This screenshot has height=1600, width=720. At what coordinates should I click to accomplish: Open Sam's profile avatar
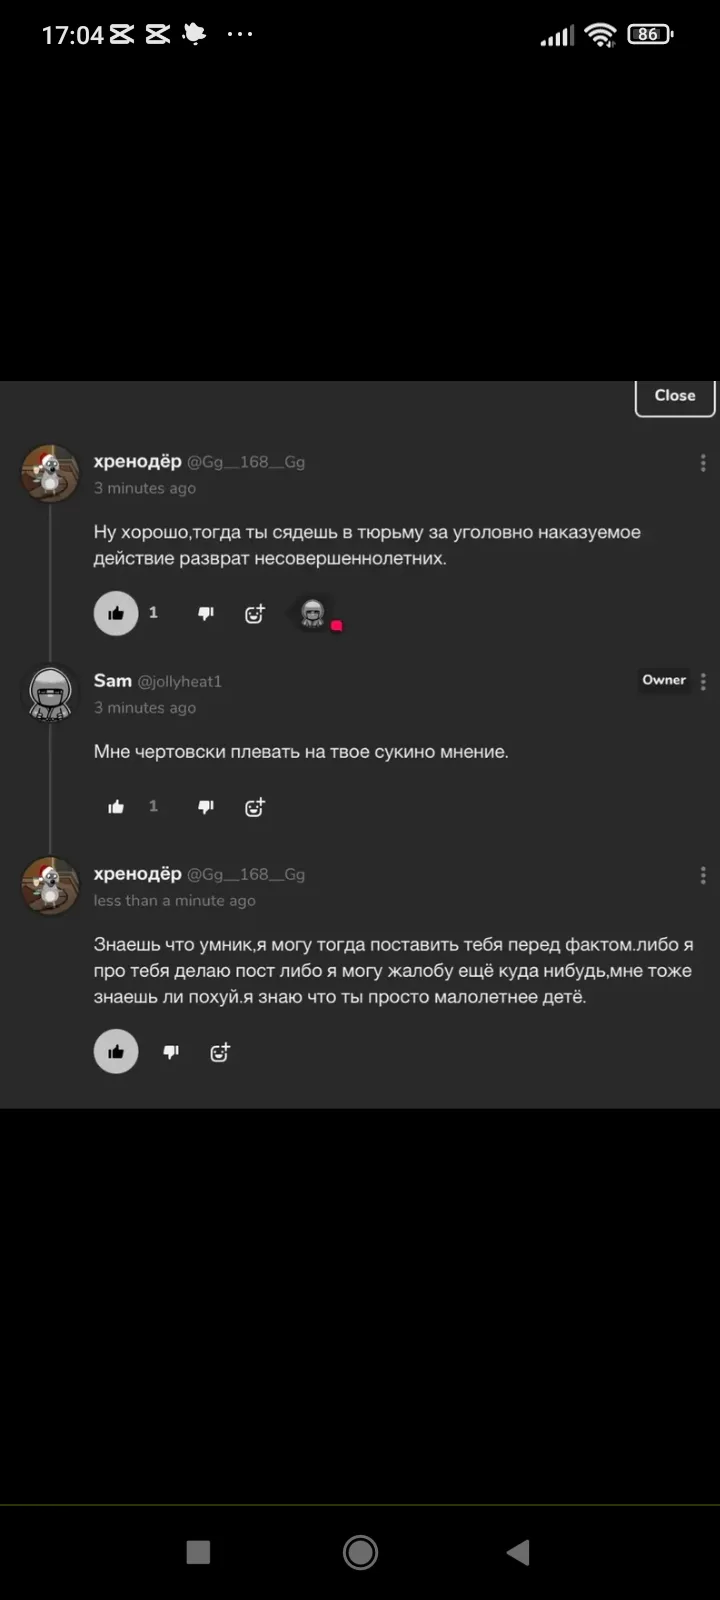pyautogui.click(x=50, y=693)
